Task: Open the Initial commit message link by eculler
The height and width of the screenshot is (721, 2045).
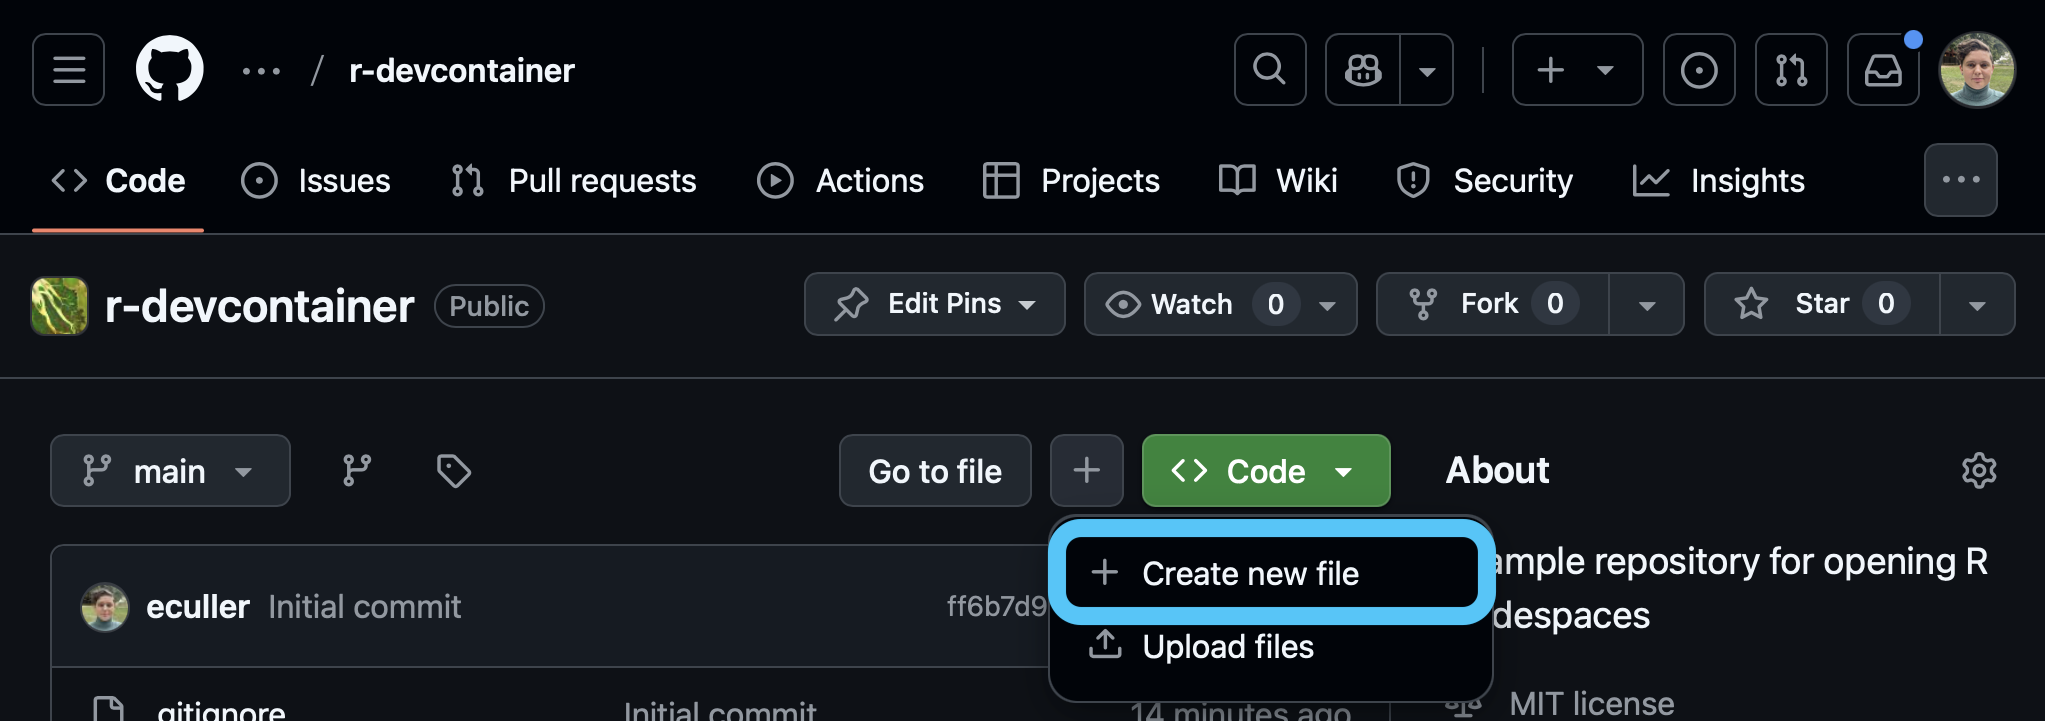Action: pos(364,607)
